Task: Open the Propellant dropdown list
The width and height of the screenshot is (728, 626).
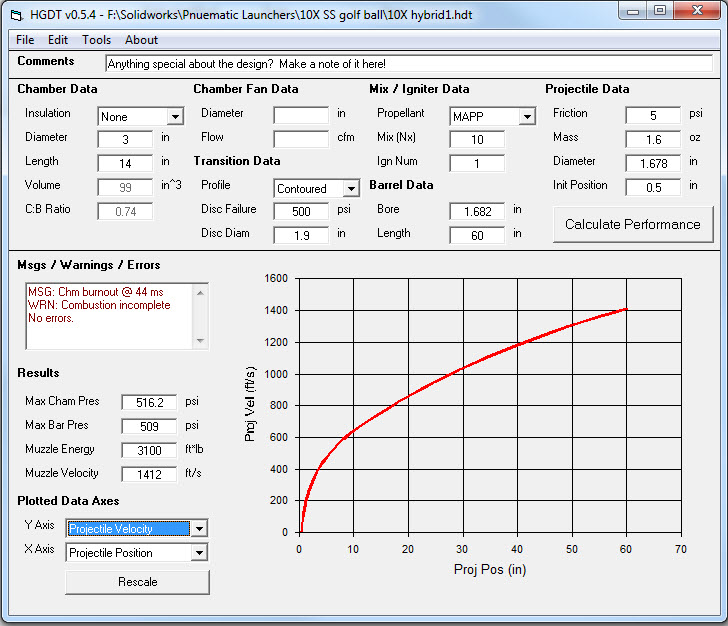Action: [526, 117]
